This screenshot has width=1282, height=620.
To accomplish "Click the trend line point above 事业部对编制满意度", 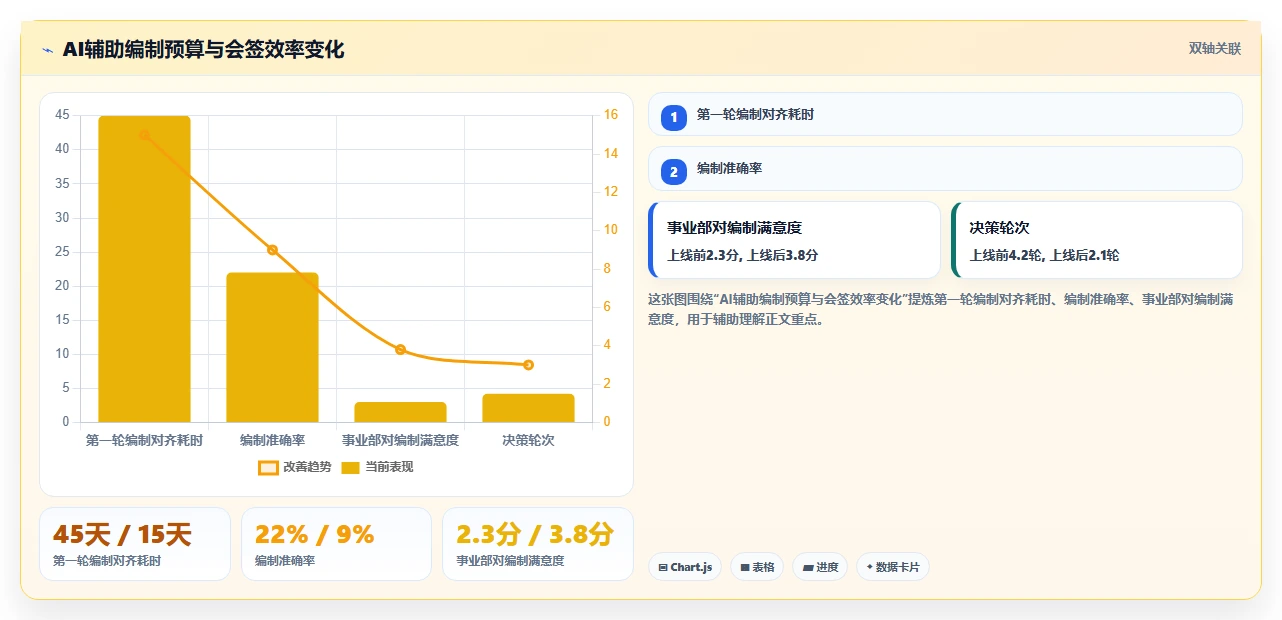I will coord(400,349).
